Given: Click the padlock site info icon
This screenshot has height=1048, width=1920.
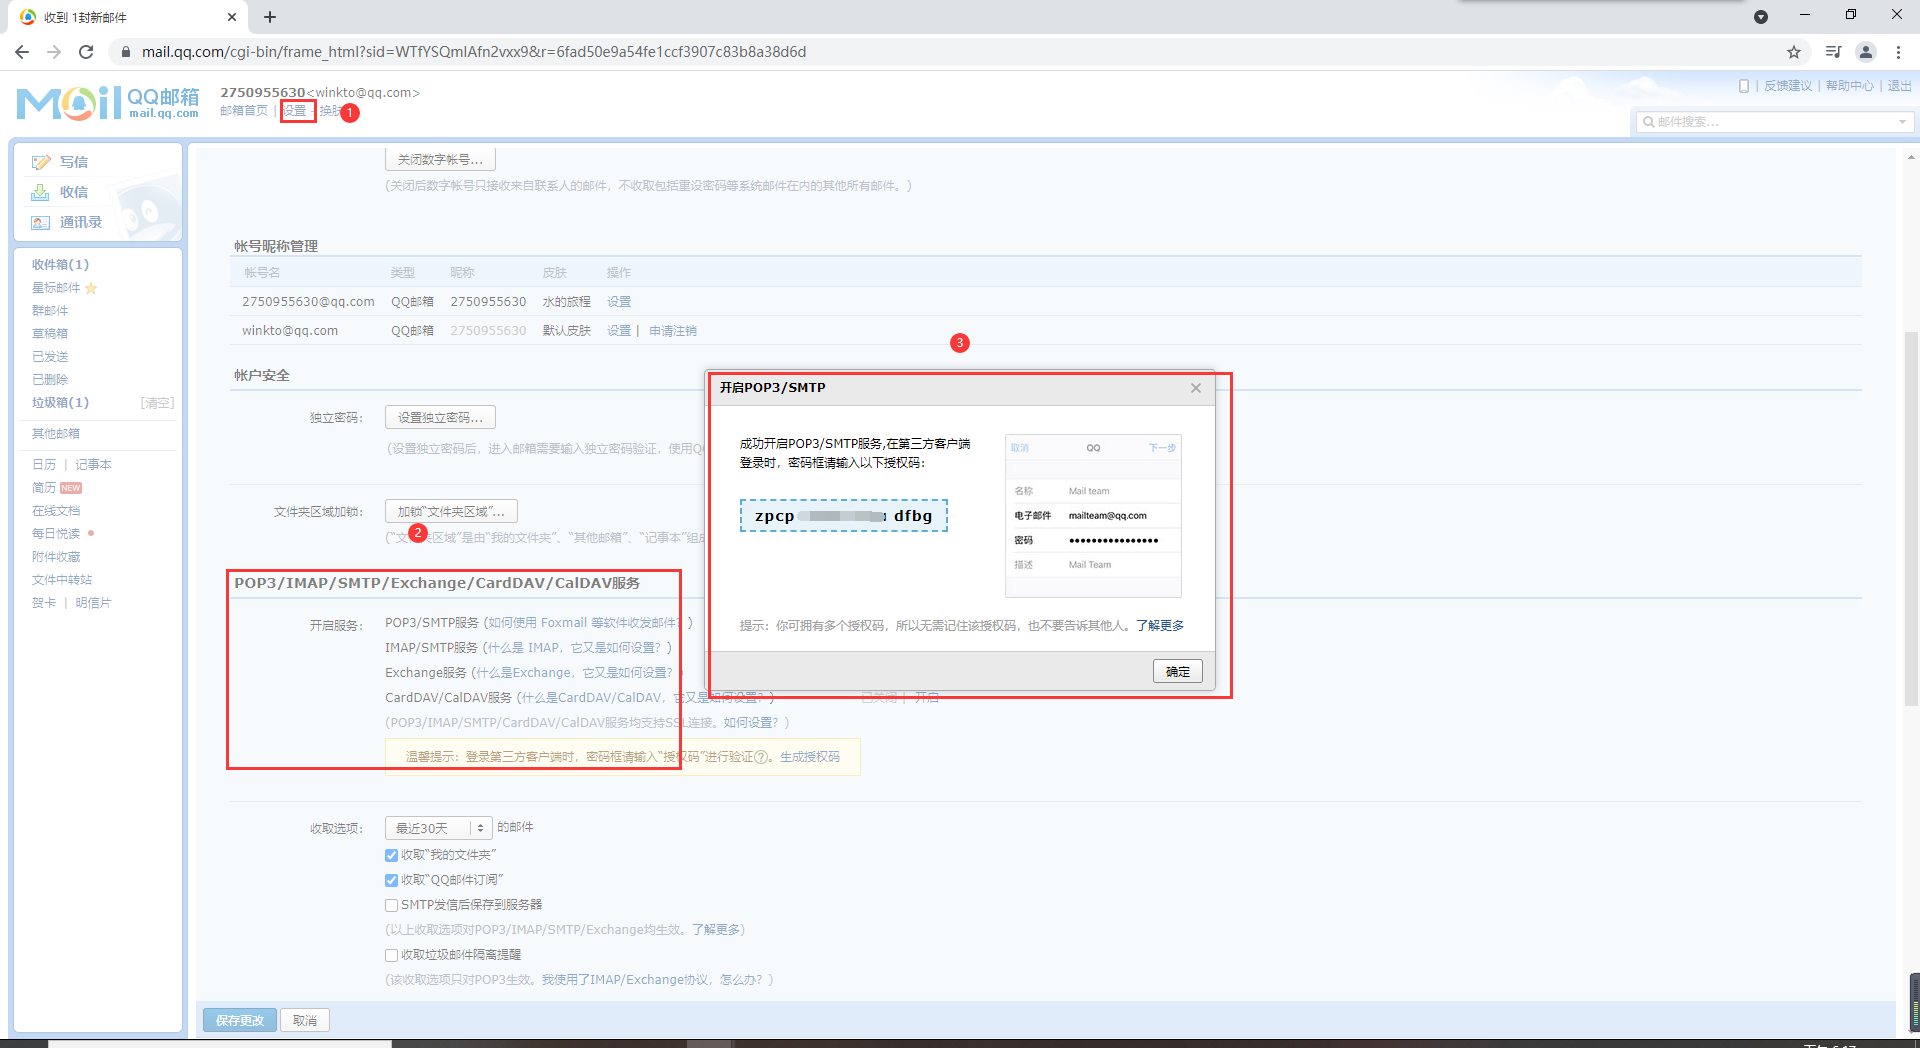Looking at the screenshot, I should [126, 52].
